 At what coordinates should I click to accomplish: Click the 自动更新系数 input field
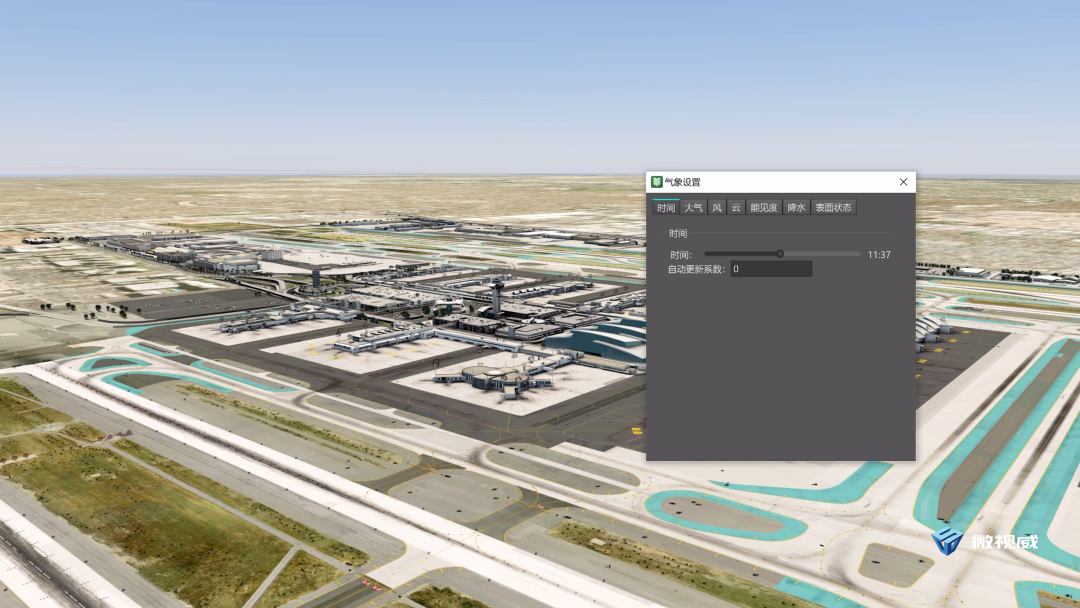pos(771,269)
